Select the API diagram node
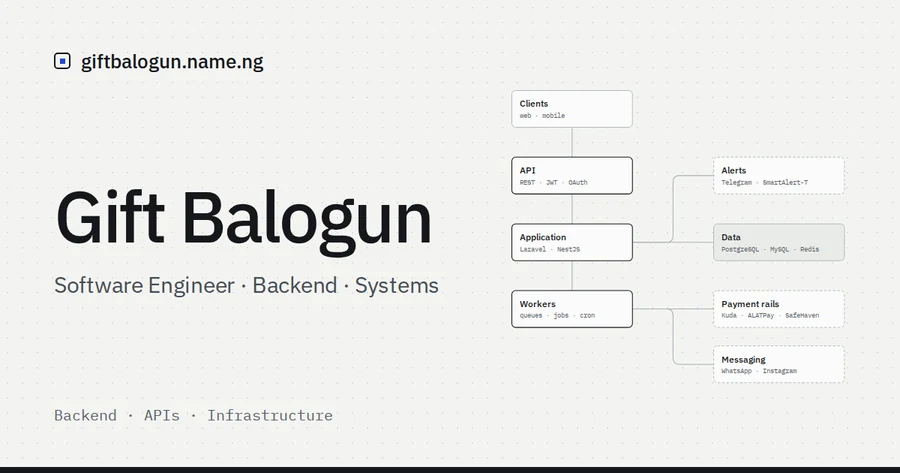 [572, 176]
